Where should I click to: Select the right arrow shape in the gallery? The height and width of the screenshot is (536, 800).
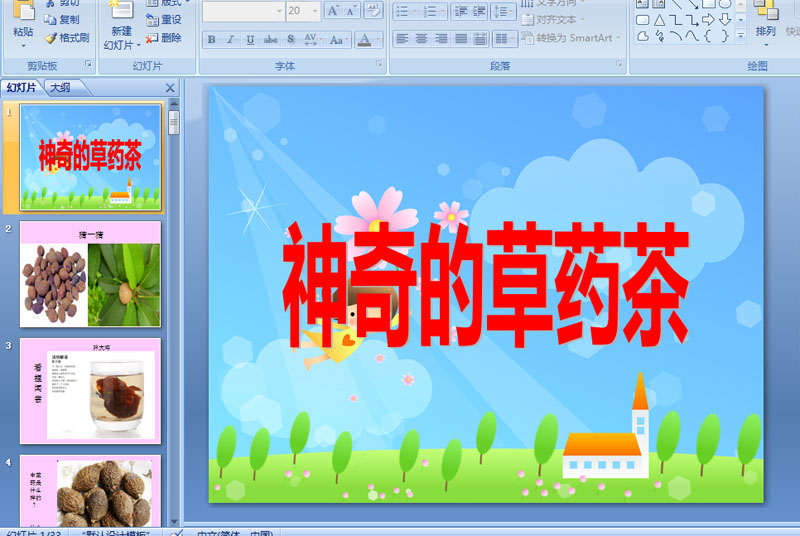click(x=709, y=19)
